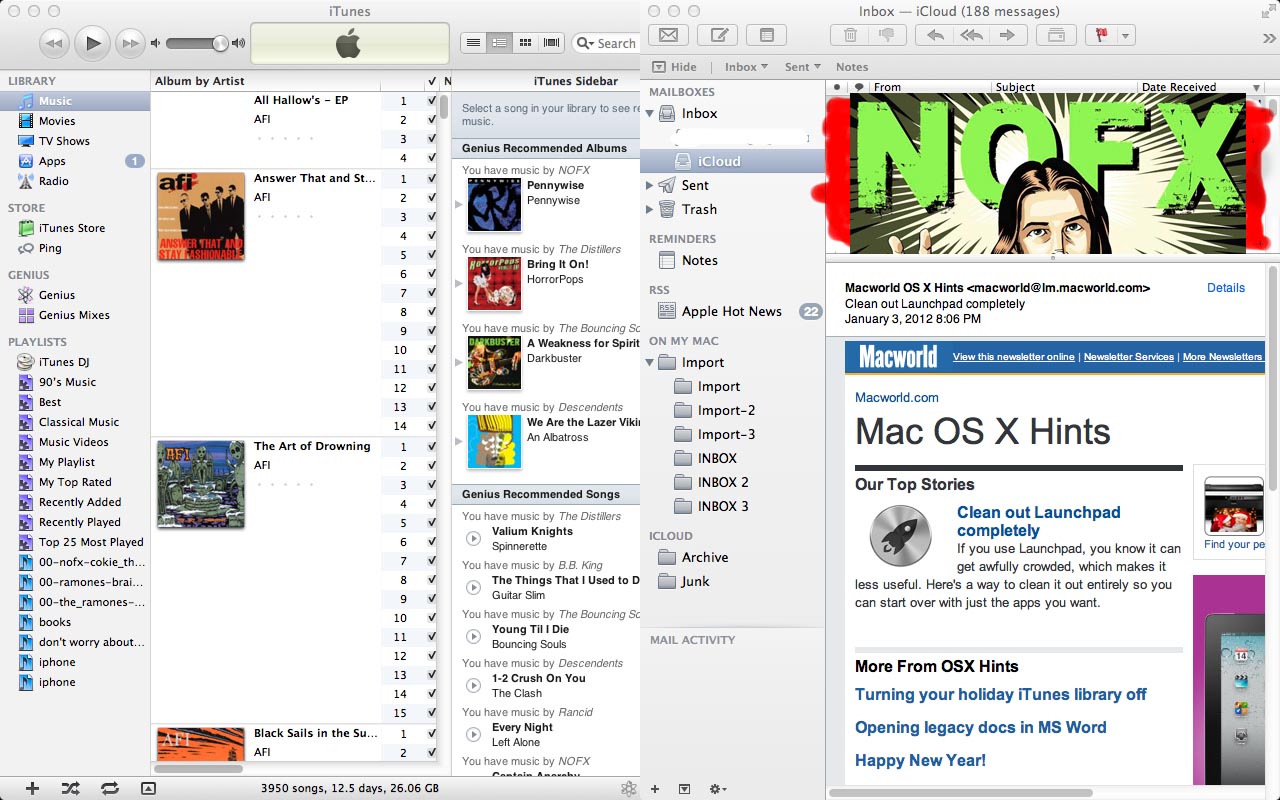Screen dimensions: 1280x800
Task: Archive the message using Mail toolbar
Action: pos(1055,36)
